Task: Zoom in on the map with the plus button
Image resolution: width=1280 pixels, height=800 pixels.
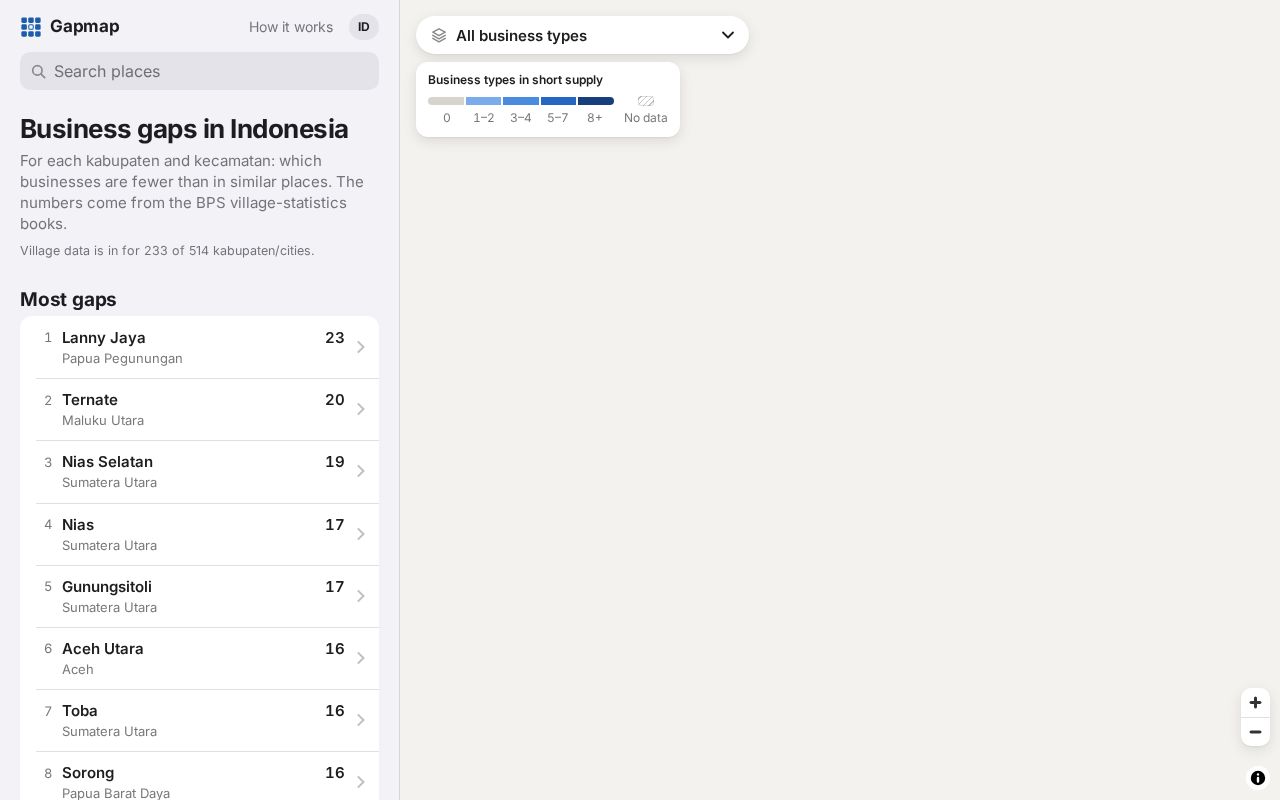Action: (1255, 703)
